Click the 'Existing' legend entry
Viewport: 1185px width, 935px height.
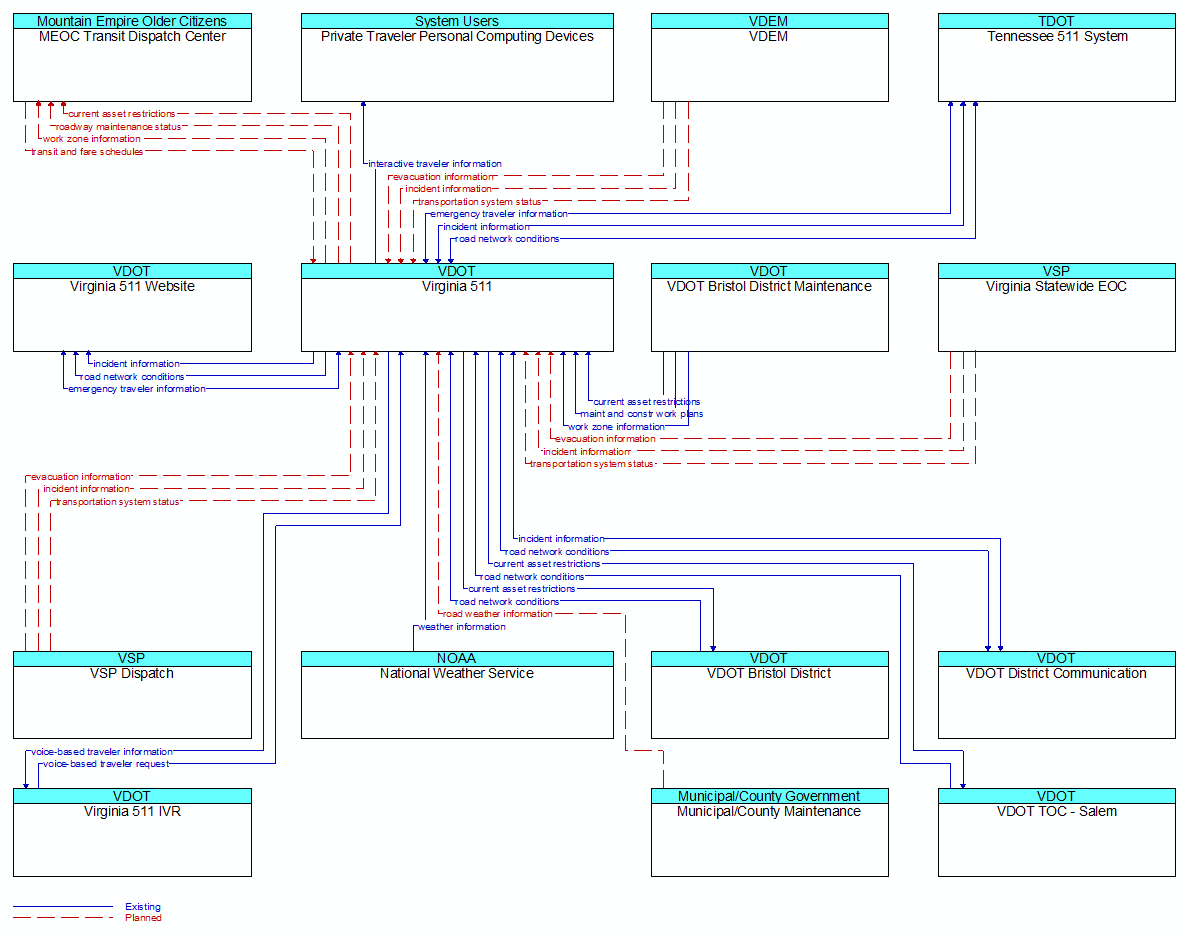click(x=143, y=907)
